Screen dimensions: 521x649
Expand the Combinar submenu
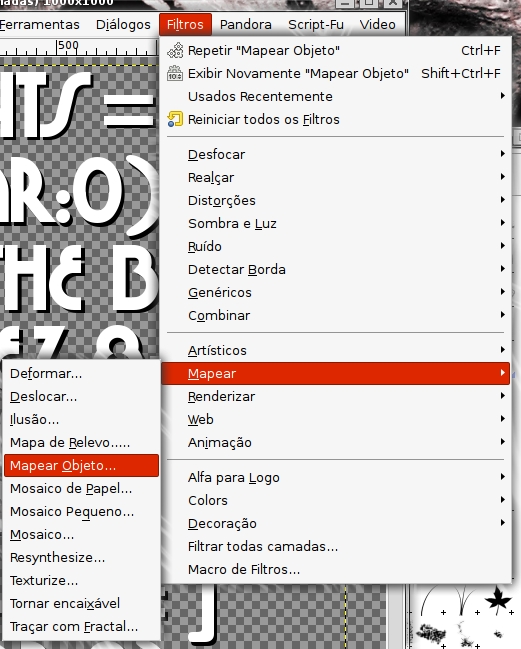tap(335, 315)
